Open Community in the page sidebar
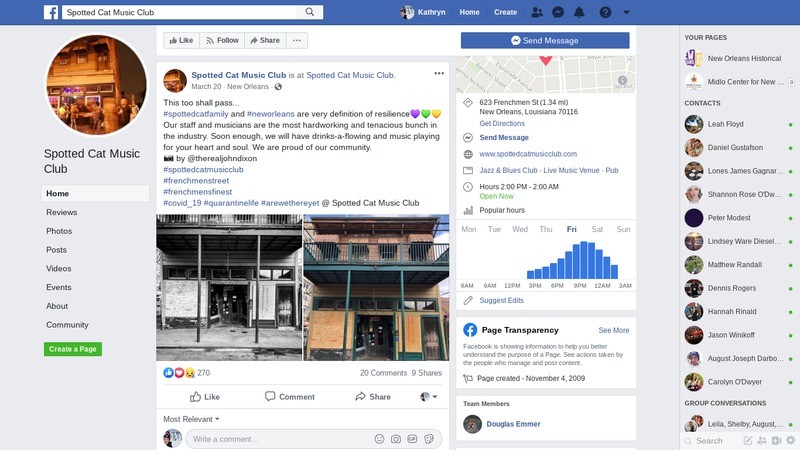Viewport: 800px width, 450px height. click(x=67, y=325)
